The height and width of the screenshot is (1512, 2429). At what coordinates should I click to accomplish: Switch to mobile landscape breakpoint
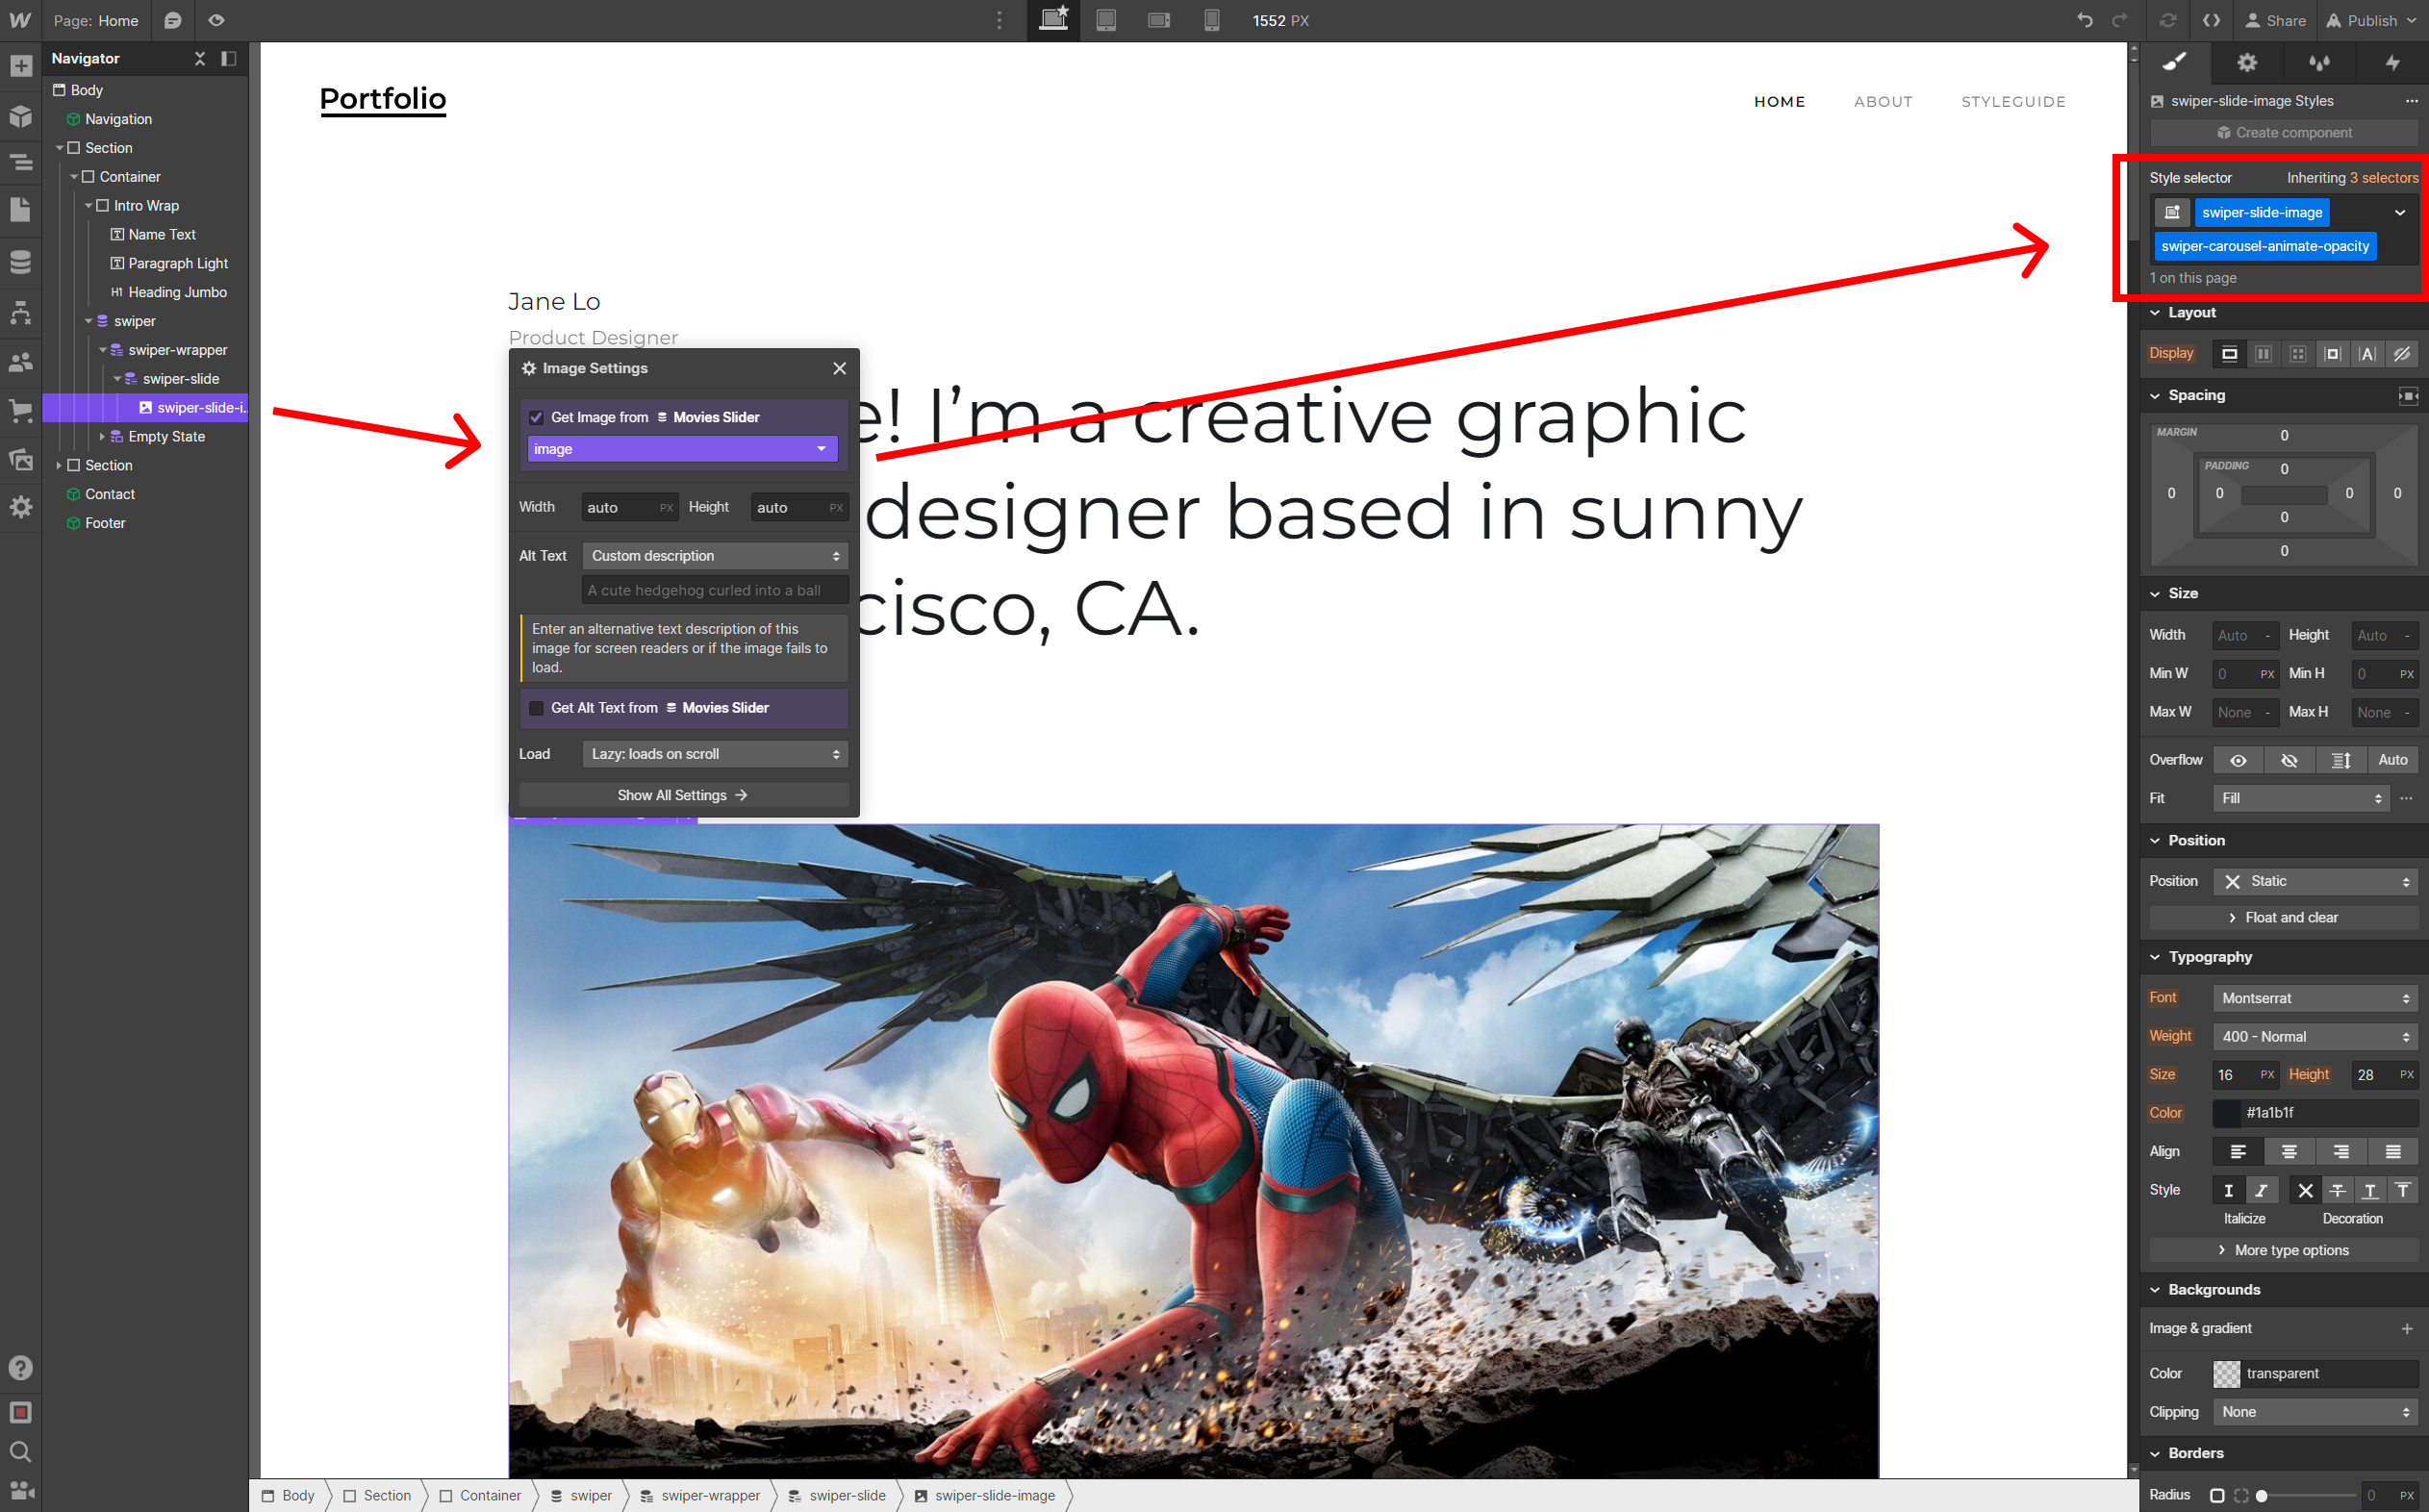(1159, 20)
